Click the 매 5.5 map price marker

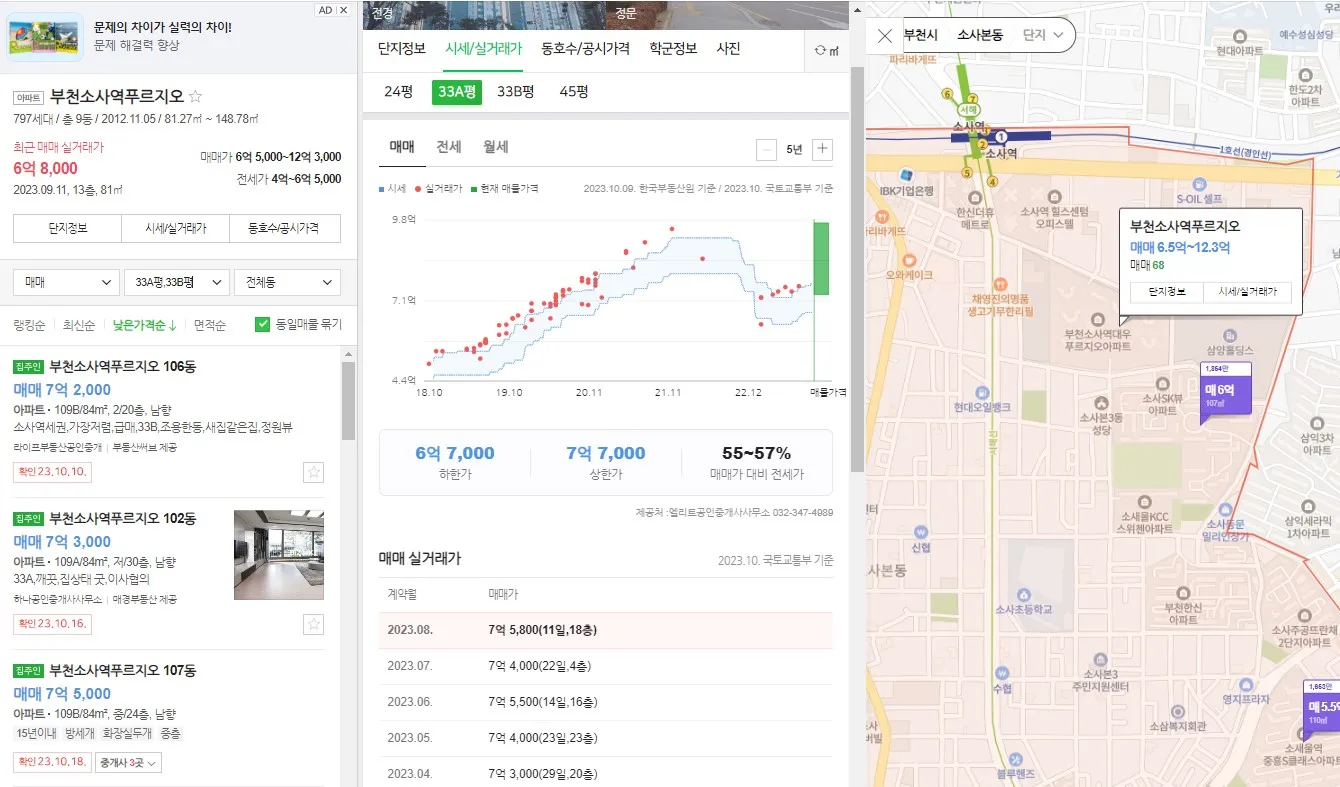pos(1322,709)
